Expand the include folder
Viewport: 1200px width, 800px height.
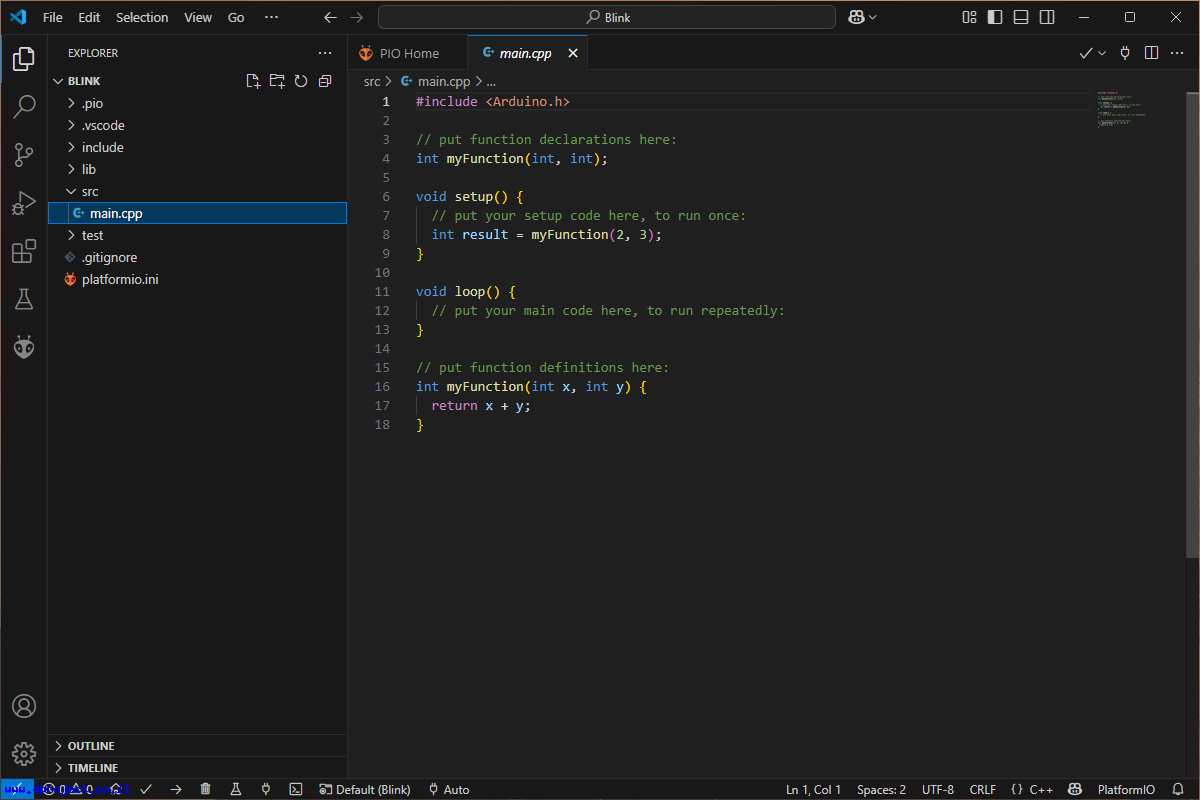click(72, 147)
